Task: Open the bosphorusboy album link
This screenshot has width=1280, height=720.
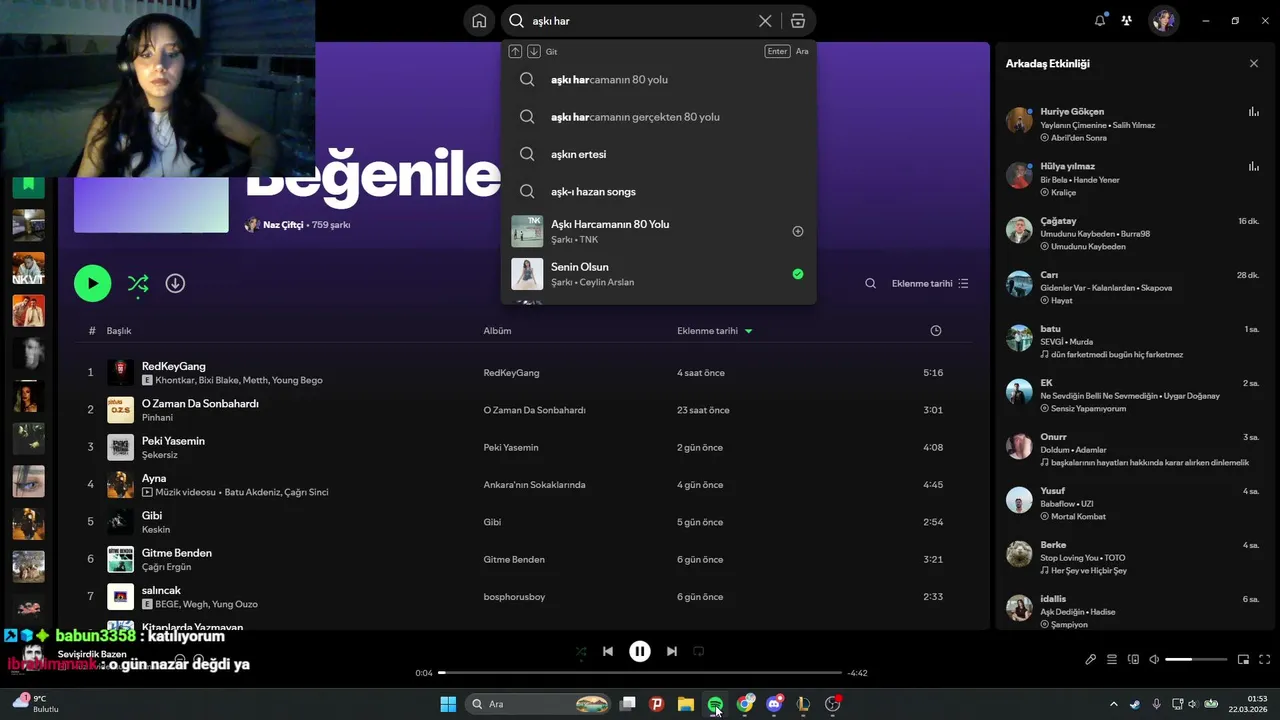Action: point(514,597)
